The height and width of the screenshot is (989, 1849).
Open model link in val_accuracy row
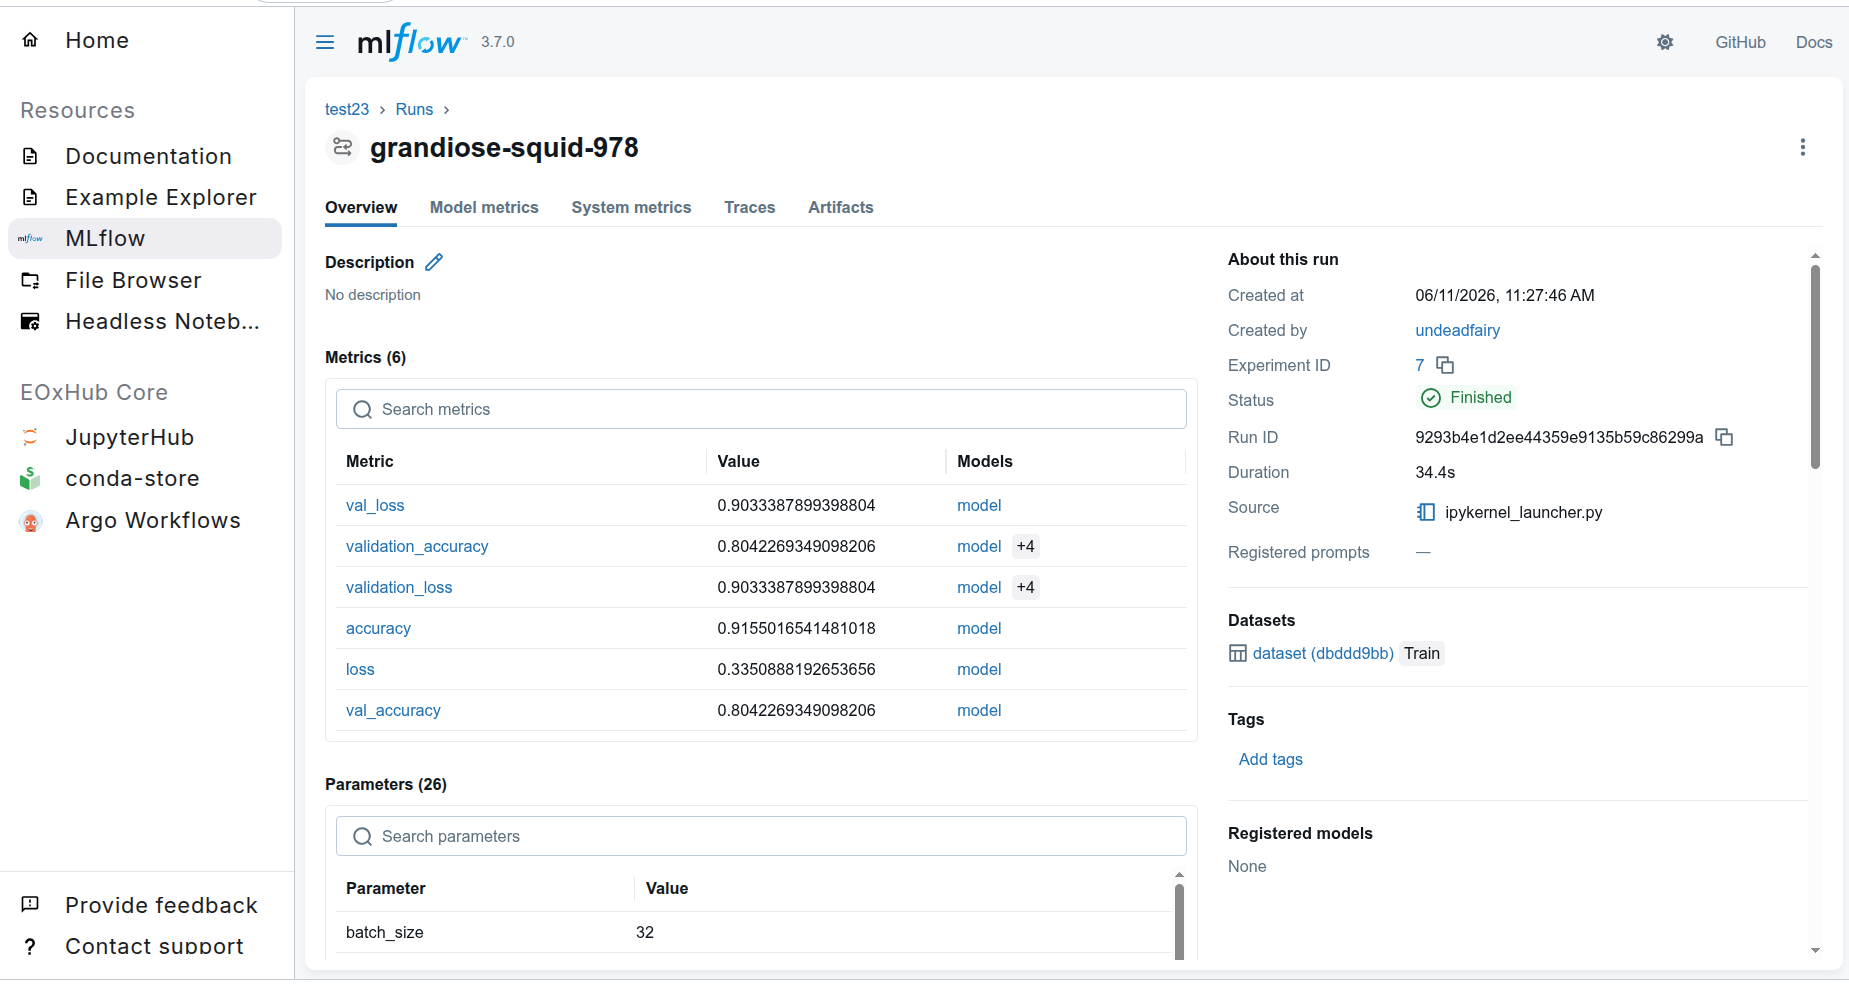[x=979, y=710]
